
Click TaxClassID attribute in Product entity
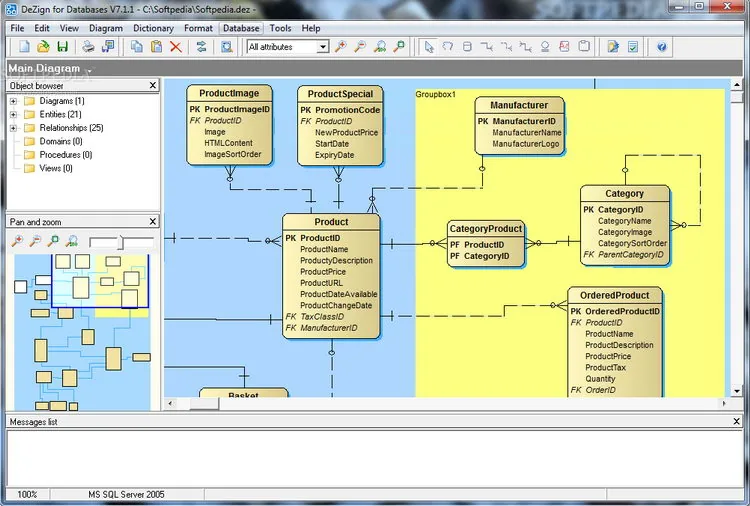322,317
